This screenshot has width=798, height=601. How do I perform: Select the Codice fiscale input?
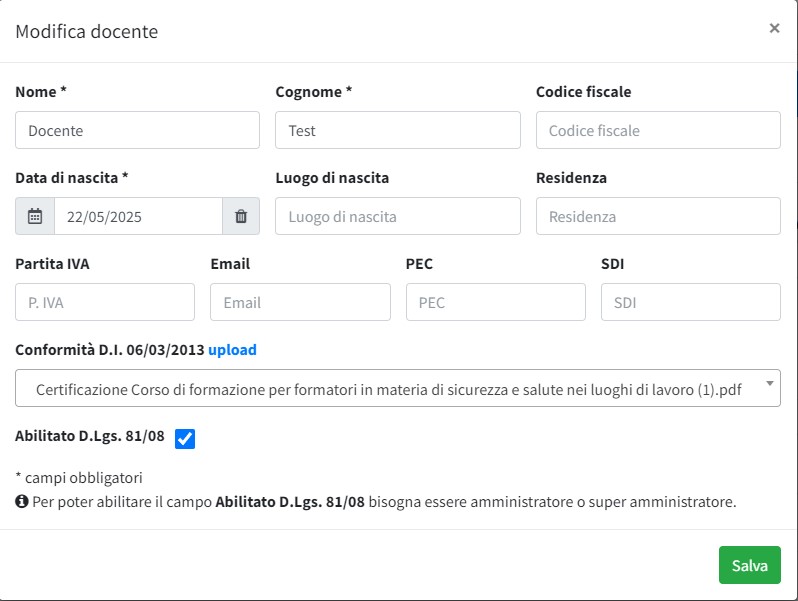point(658,130)
